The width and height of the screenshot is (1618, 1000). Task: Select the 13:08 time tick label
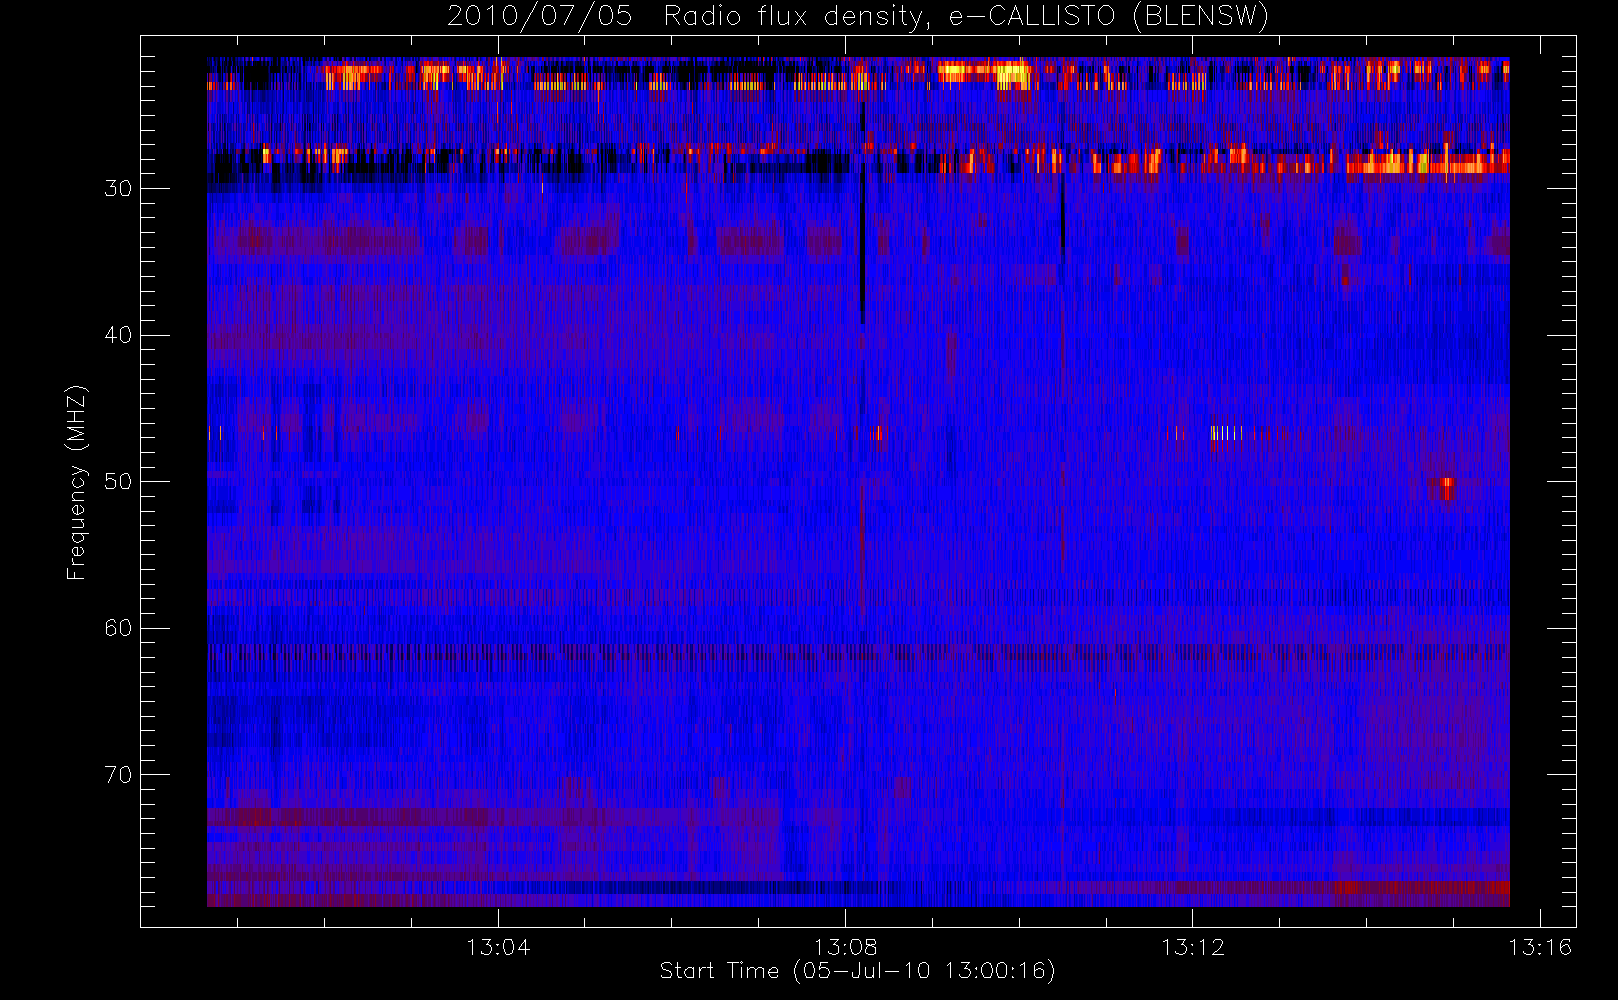[845, 946]
